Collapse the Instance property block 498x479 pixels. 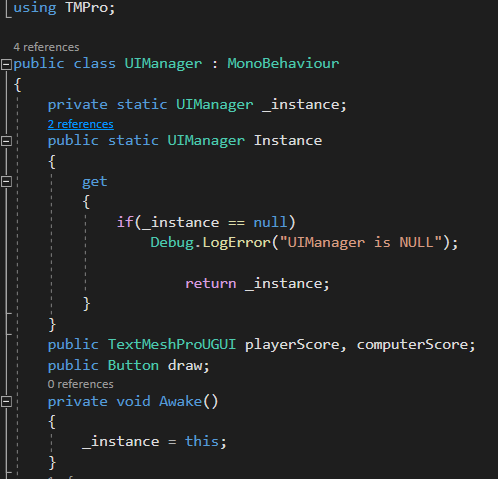pyautogui.click(x=6, y=141)
